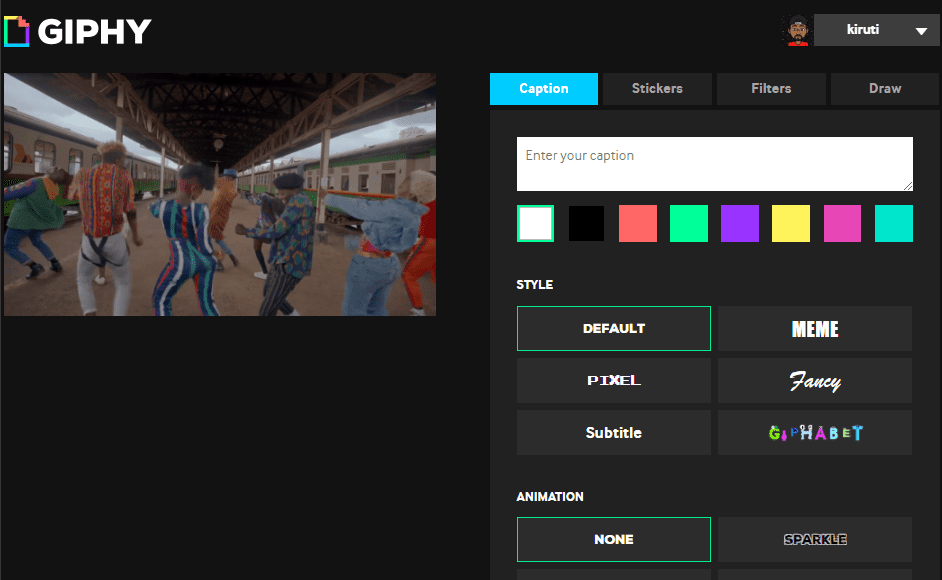Open the Filters tab

[x=771, y=89]
